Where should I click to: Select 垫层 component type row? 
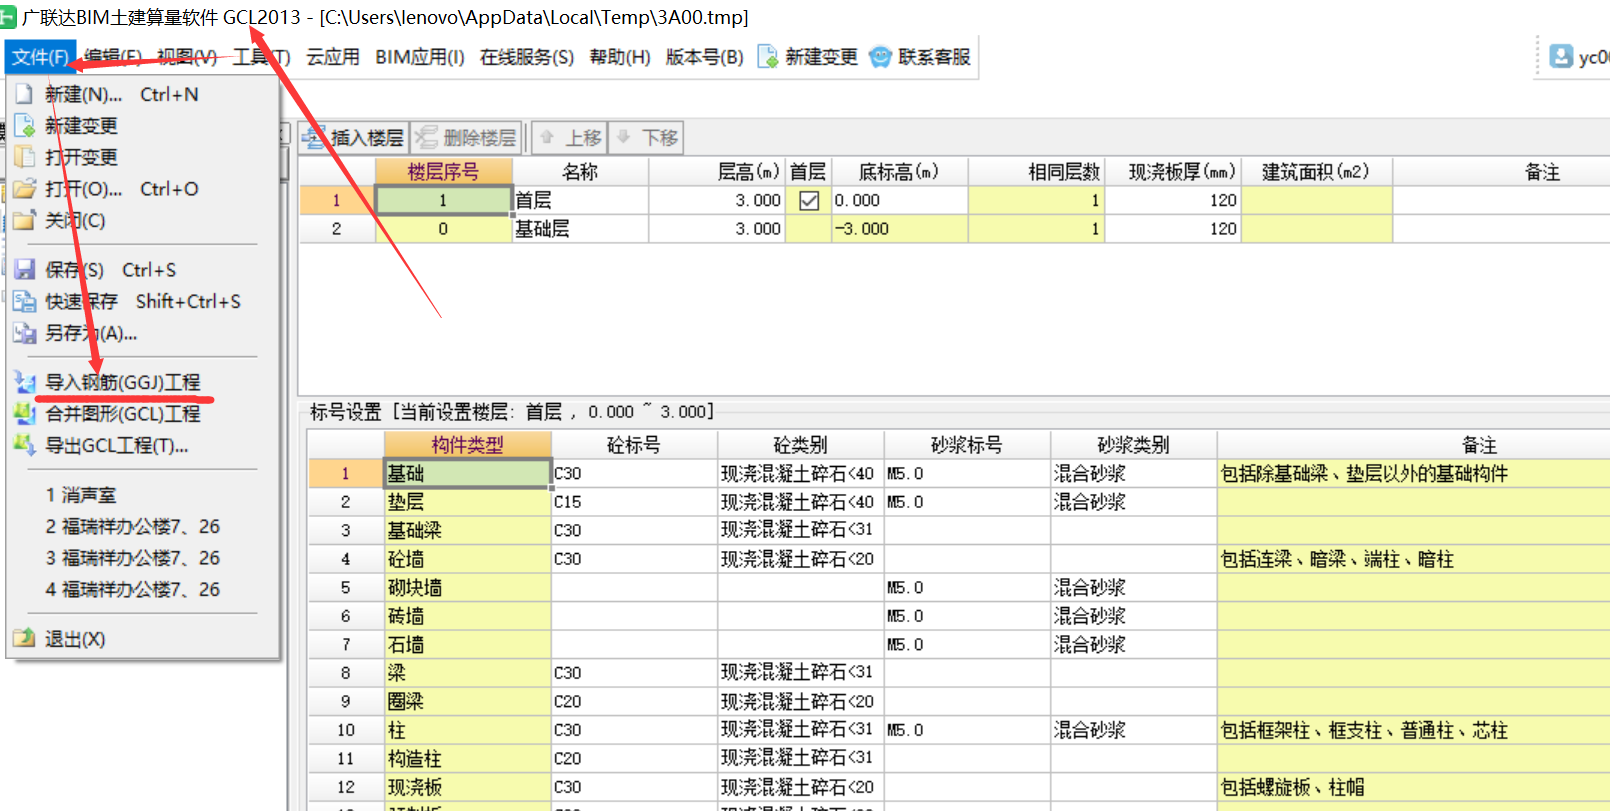(468, 502)
